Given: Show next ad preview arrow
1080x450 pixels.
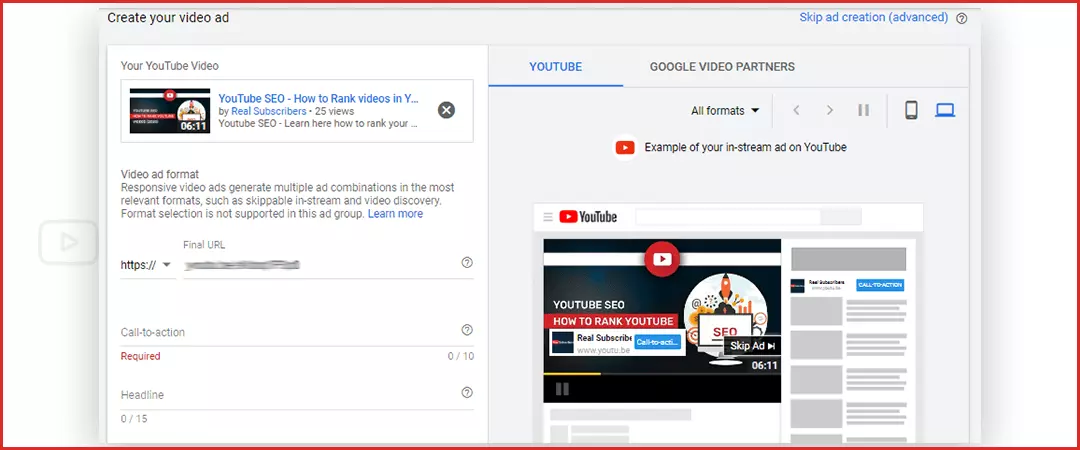Looking at the screenshot, I should (830, 110).
